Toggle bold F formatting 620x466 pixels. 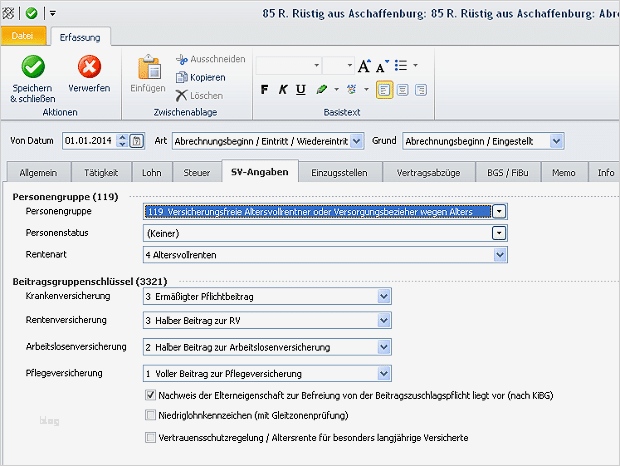pos(265,90)
